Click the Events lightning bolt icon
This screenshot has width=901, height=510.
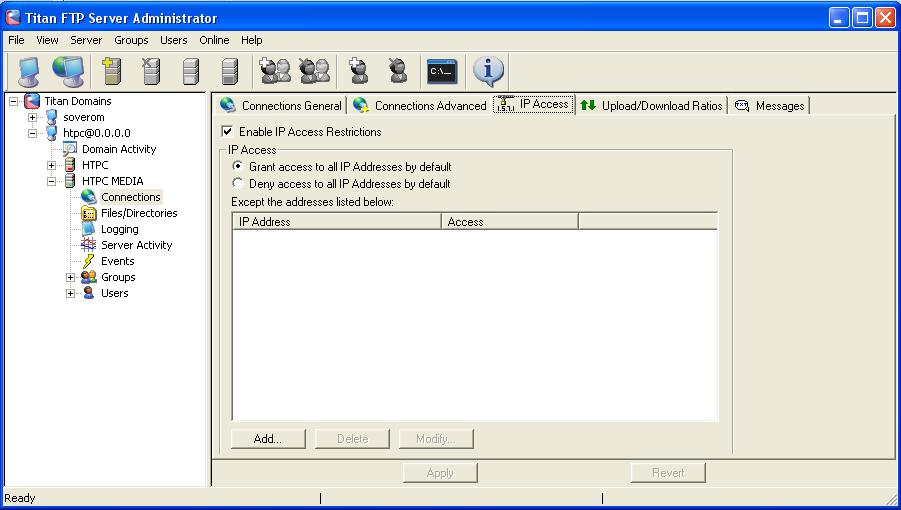click(88, 261)
